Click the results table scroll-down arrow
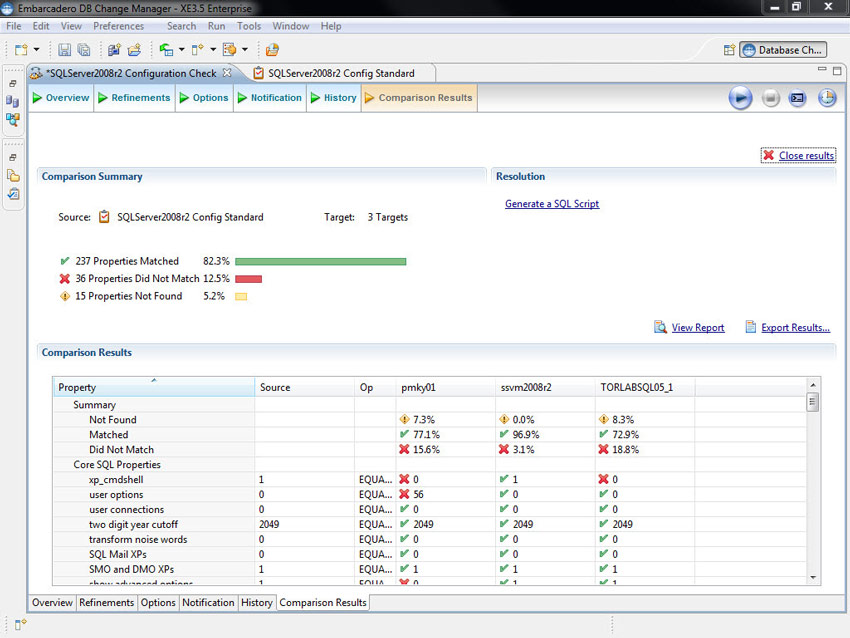The width and height of the screenshot is (850, 638). pos(813,578)
